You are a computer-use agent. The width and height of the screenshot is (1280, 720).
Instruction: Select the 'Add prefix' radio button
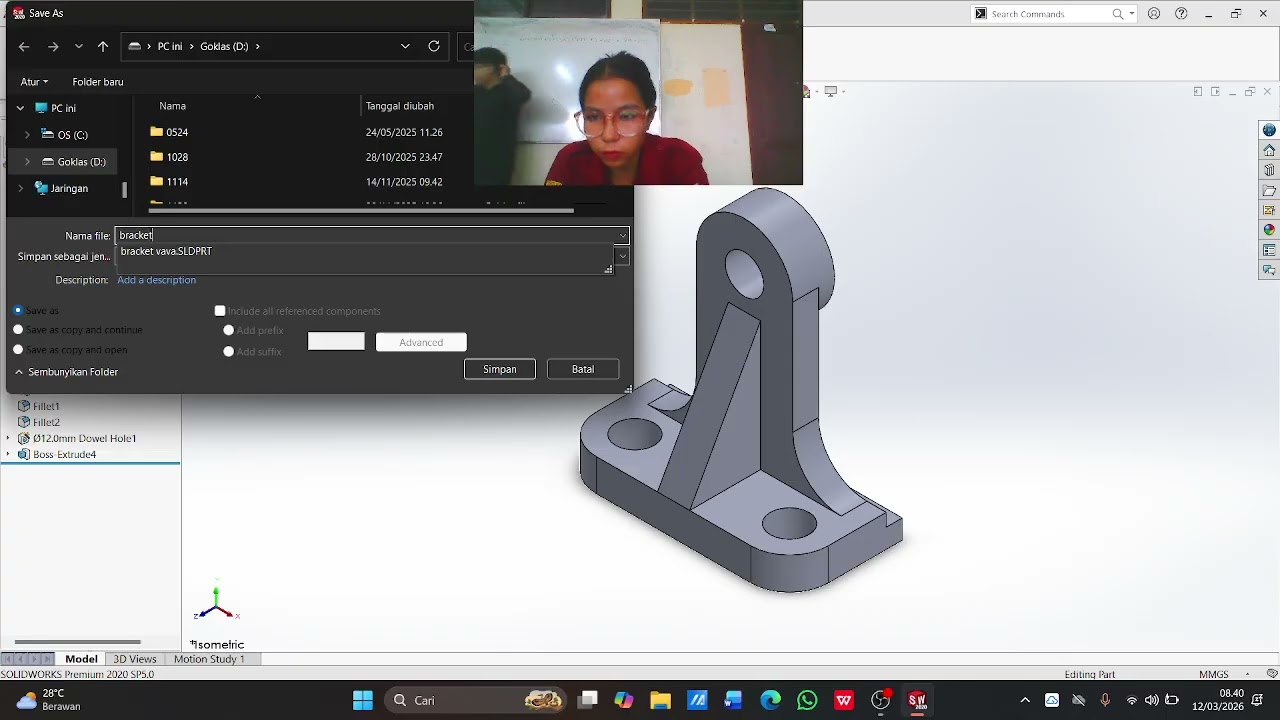[229, 330]
